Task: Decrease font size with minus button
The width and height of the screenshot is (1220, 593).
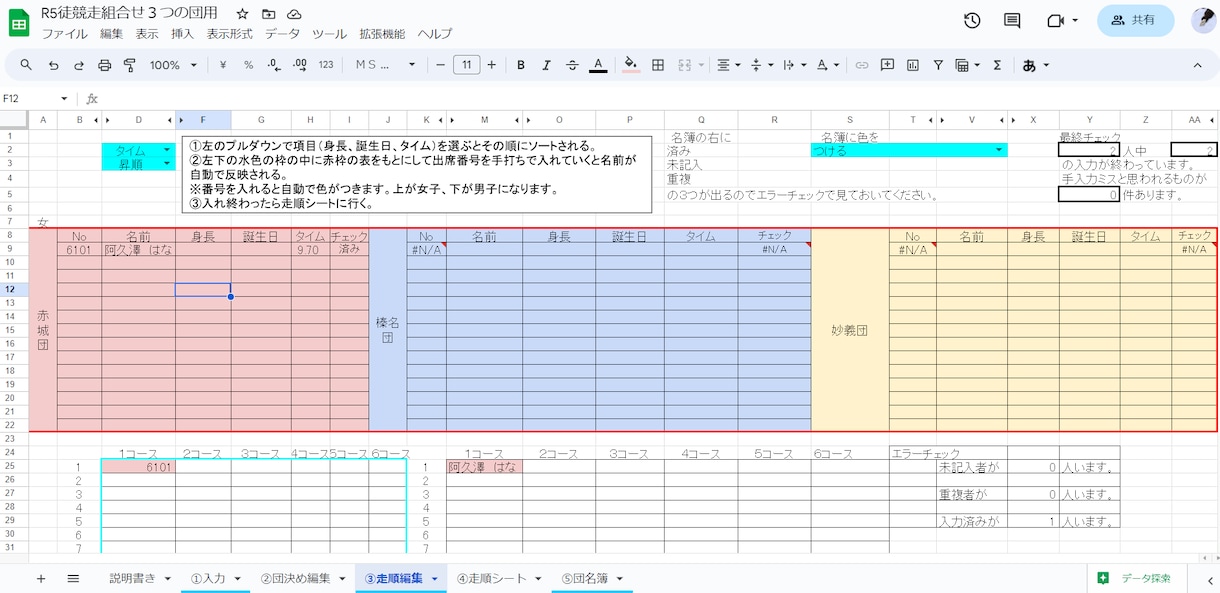Action: pyautogui.click(x=440, y=65)
